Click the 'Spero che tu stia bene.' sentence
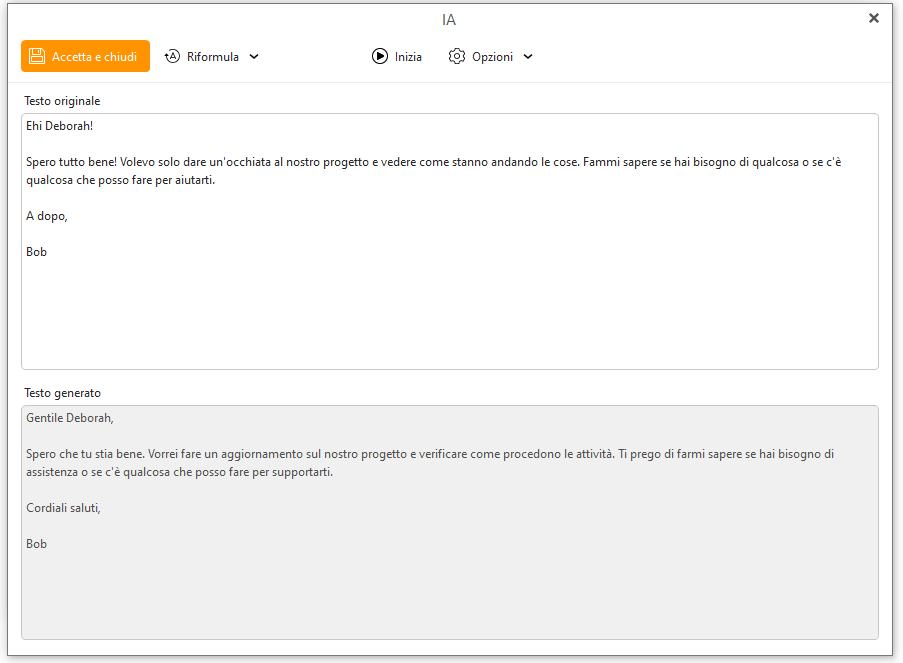903x663 pixels. [85, 454]
